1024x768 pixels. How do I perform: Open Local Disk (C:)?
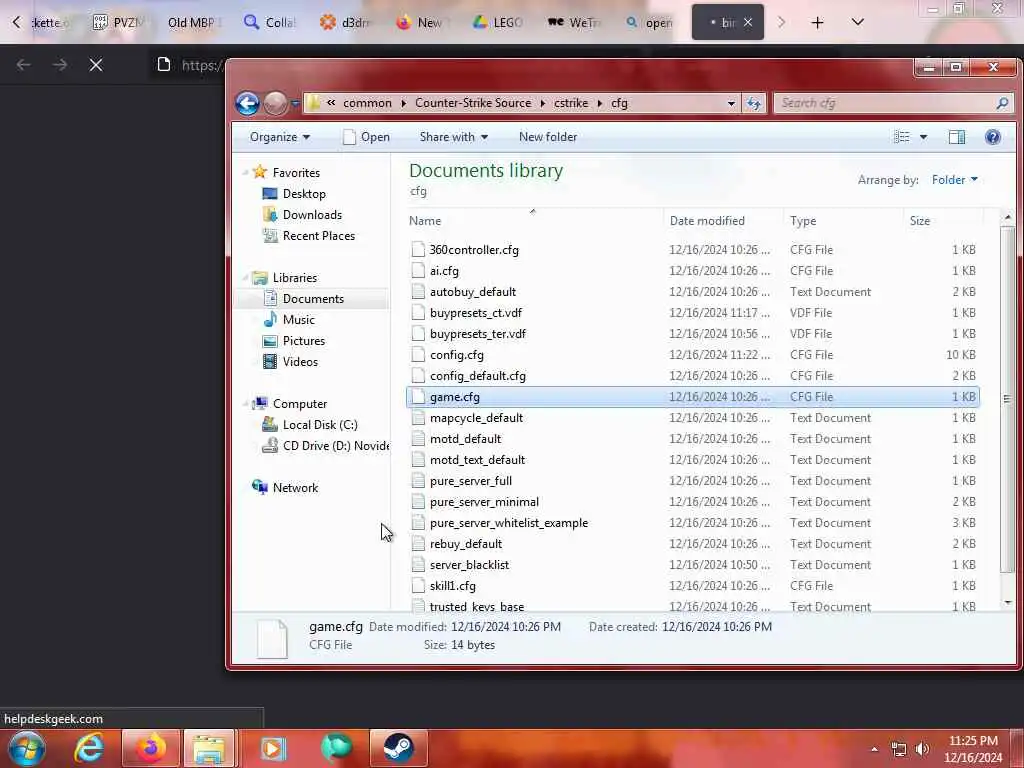(x=320, y=424)
